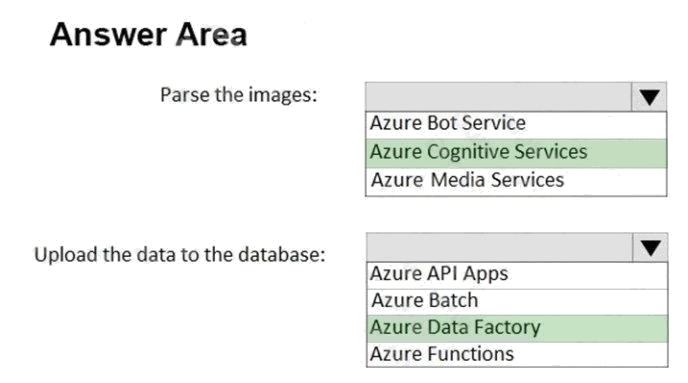Select Azure Functions option
The width and height of the screenshot is (688, 383).
[x=517, y=354]
